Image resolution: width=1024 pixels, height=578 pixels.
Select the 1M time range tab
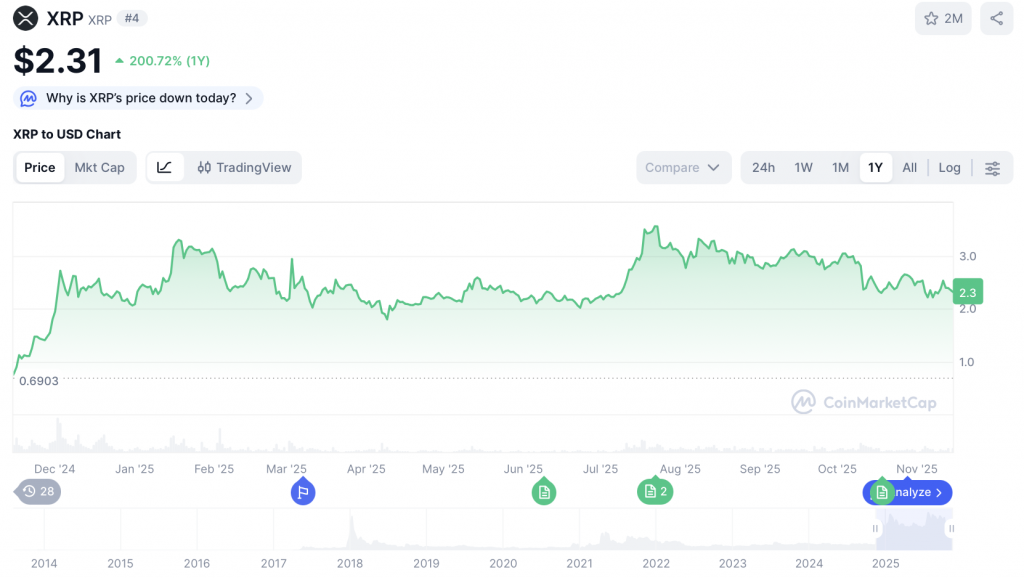tap(840, 168)
